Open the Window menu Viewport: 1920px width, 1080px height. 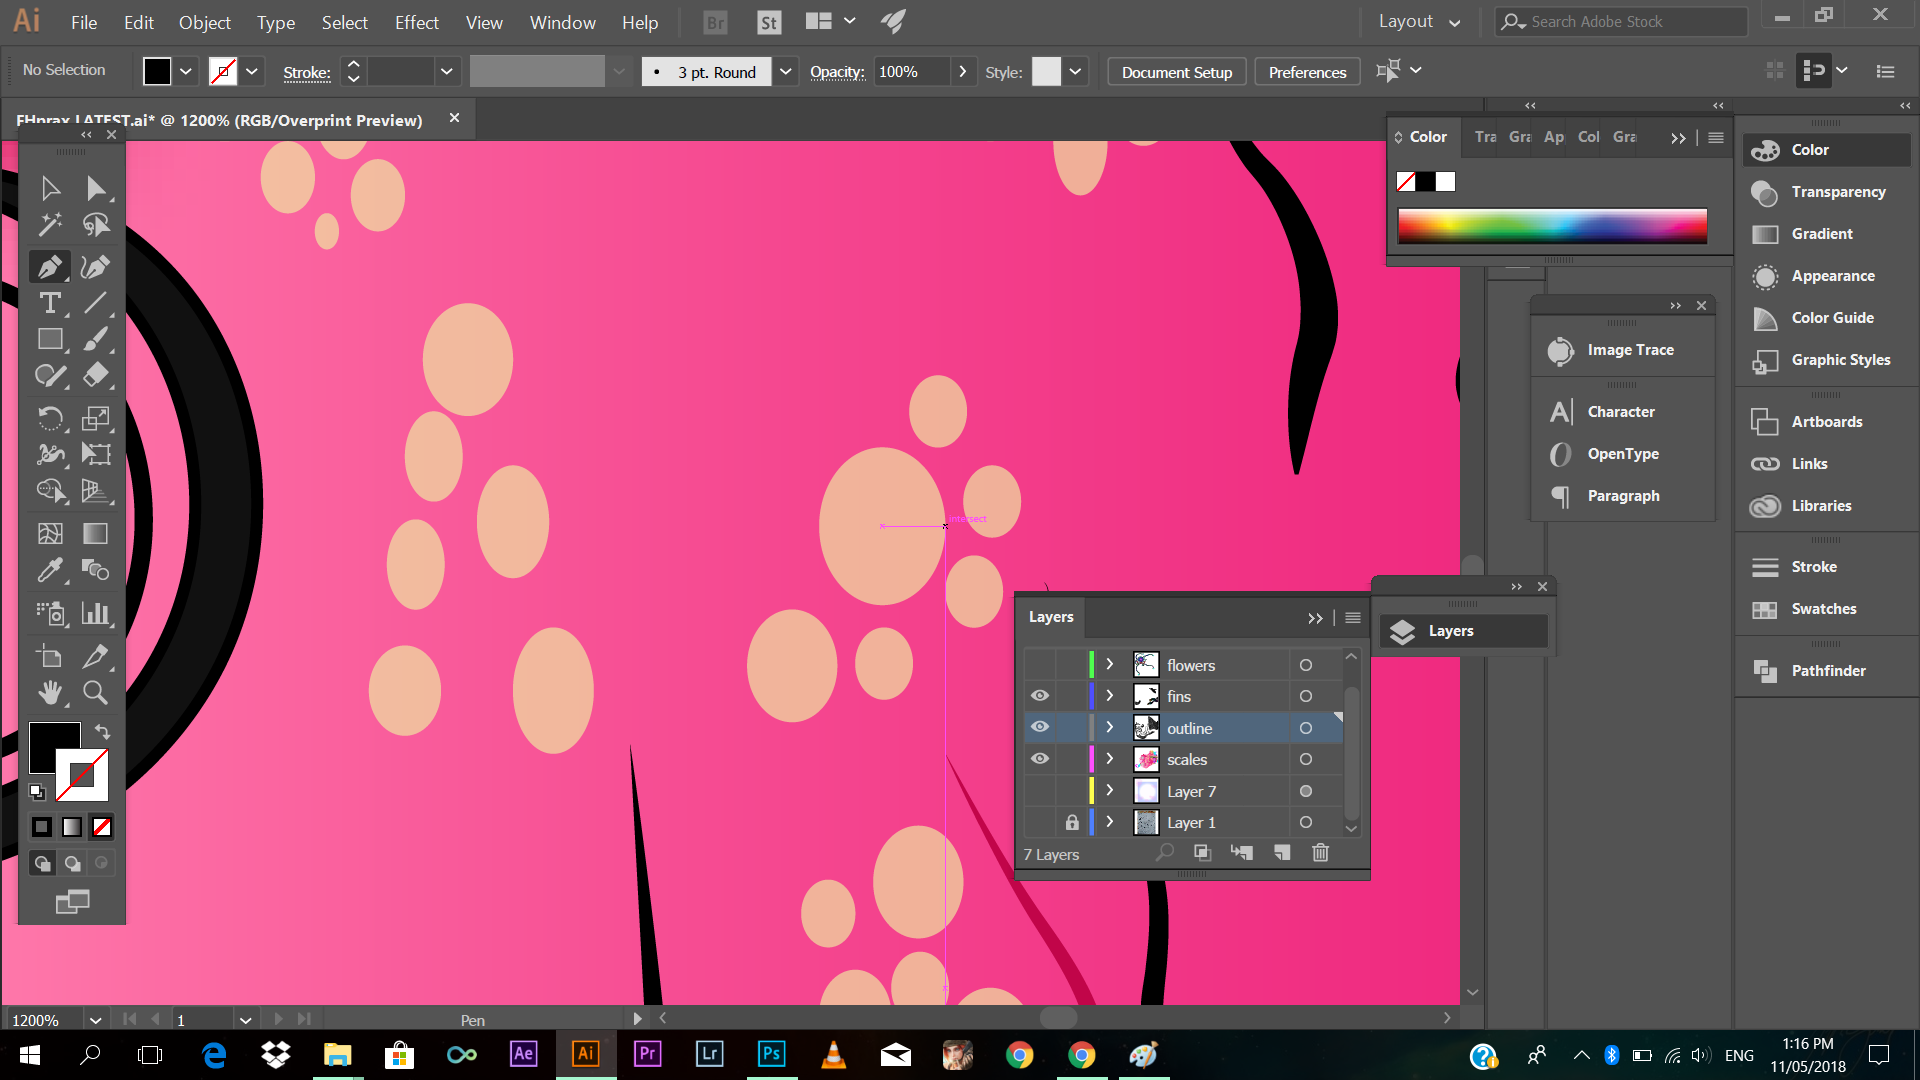(x=562, y=22)
